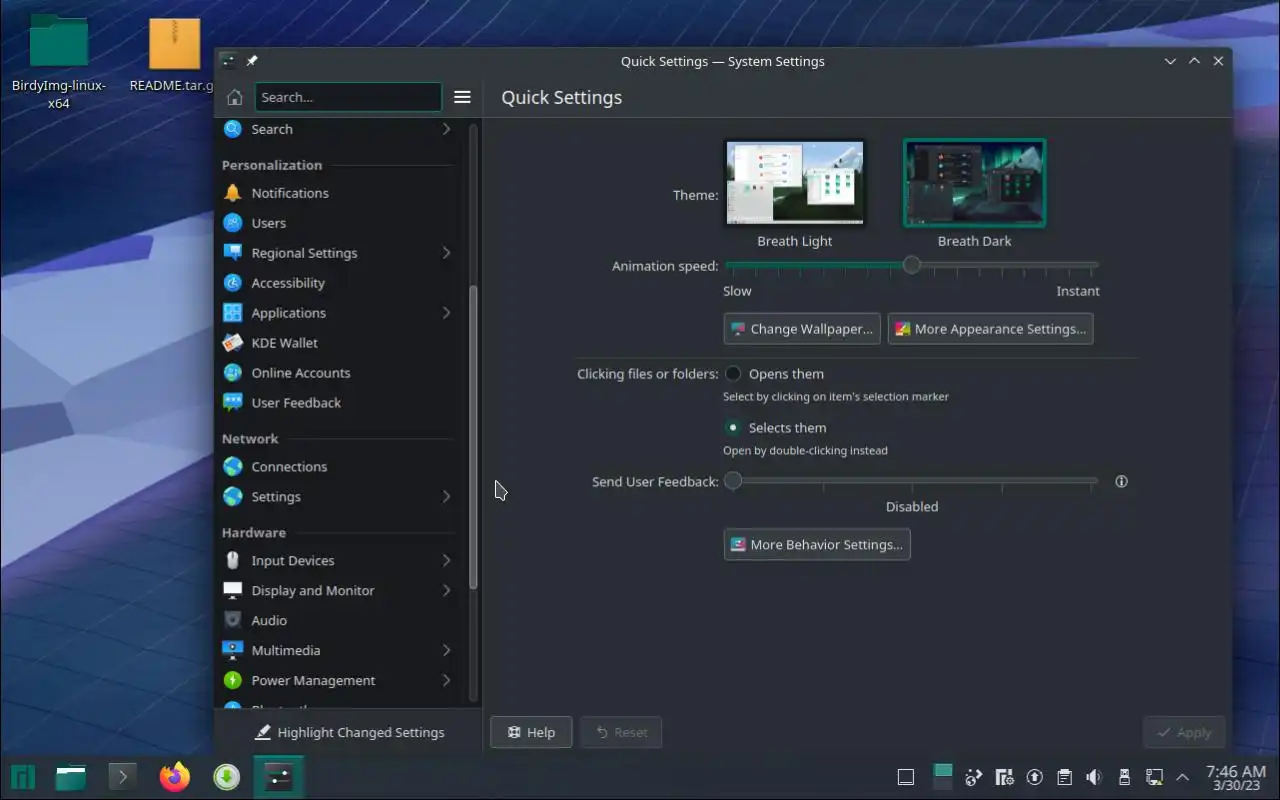Open More Behavior Settings
The height and width of the screenshot is (800, 1280).
(x=817, y=545)
